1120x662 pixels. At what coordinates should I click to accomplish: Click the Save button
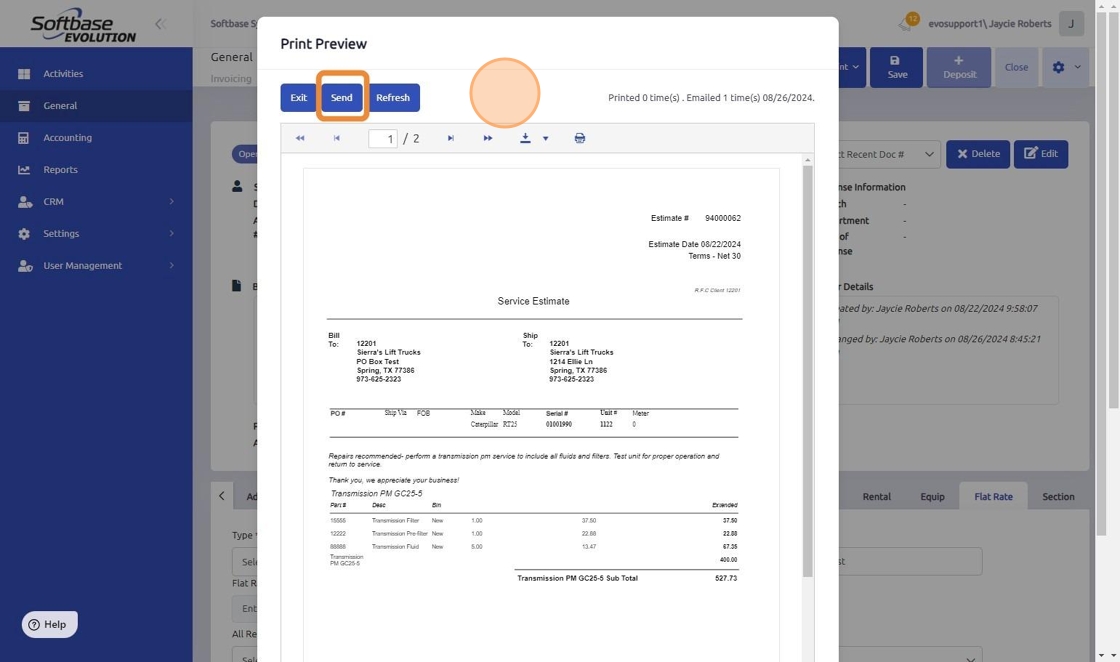pyautogui.click(x=896, y=67)
